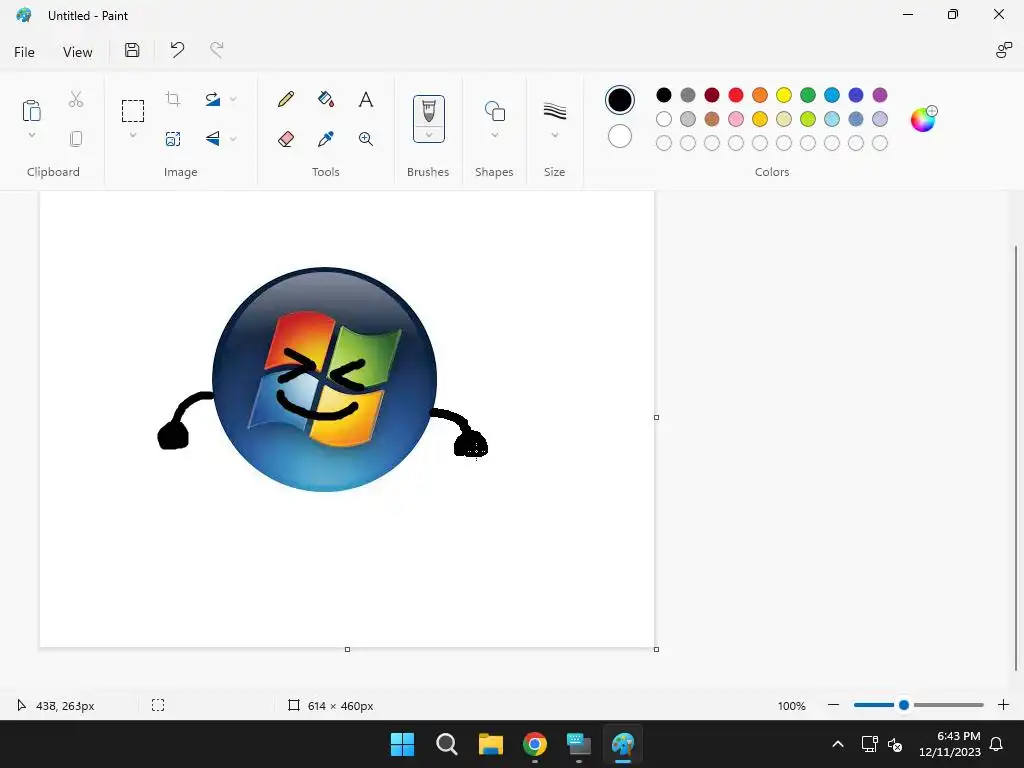Open the Edit colors rainbow wheel

(x=923, y=119)
